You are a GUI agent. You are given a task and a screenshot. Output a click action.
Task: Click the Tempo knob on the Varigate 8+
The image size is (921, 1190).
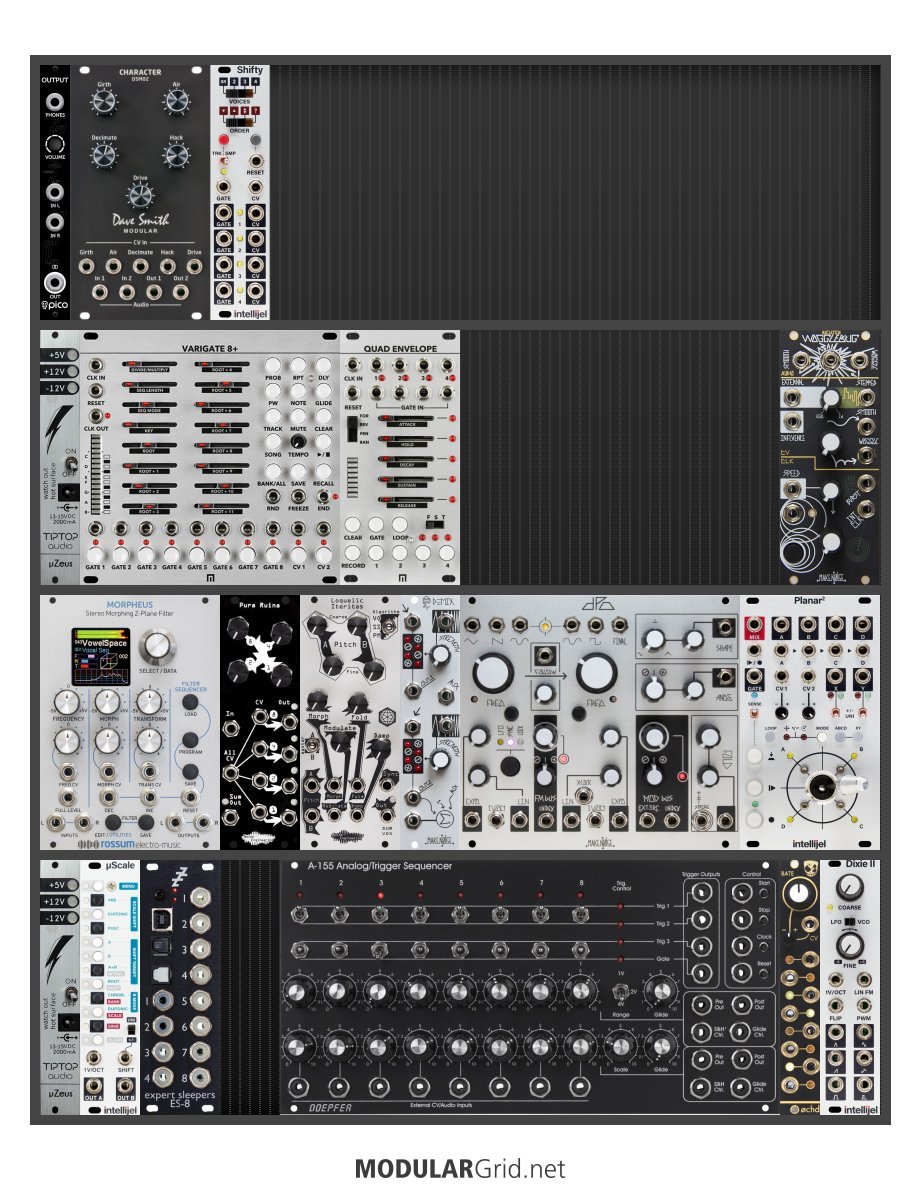[x=298, y=441]
